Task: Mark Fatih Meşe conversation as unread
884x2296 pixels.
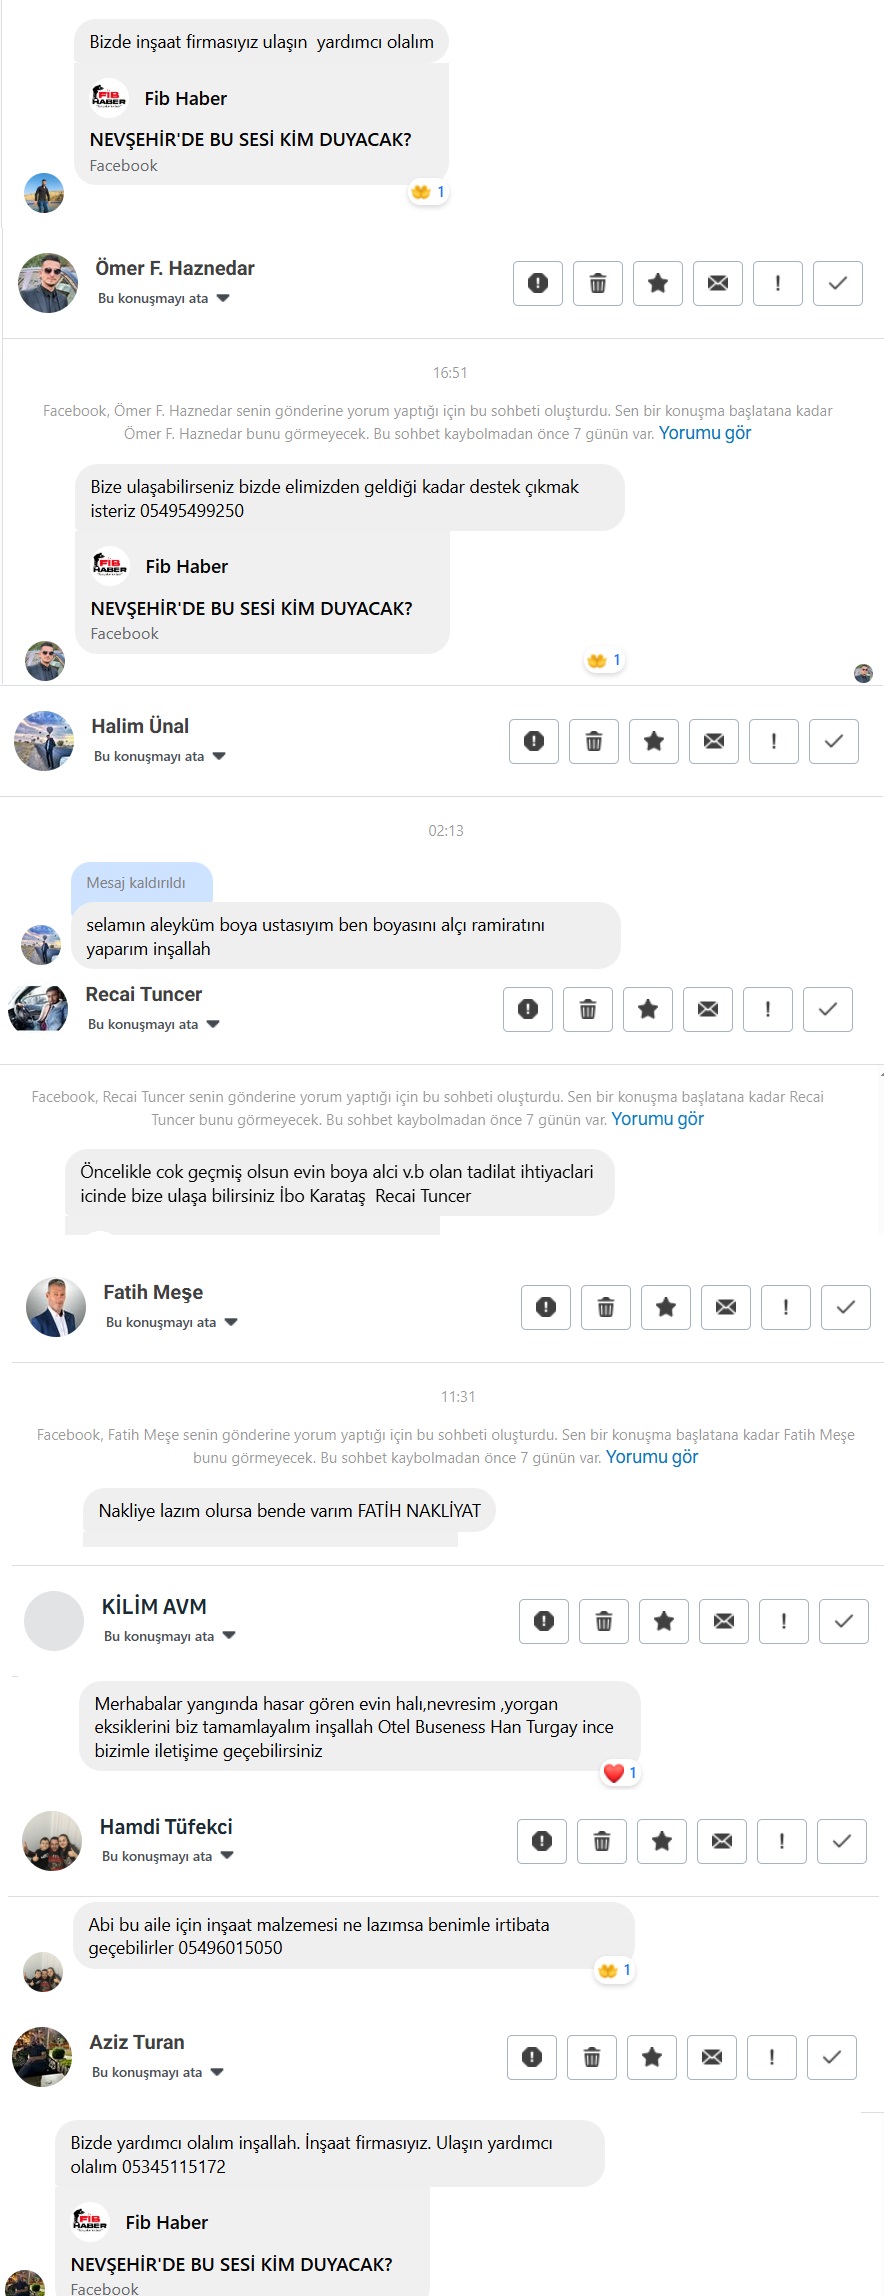Action: 726,1307
